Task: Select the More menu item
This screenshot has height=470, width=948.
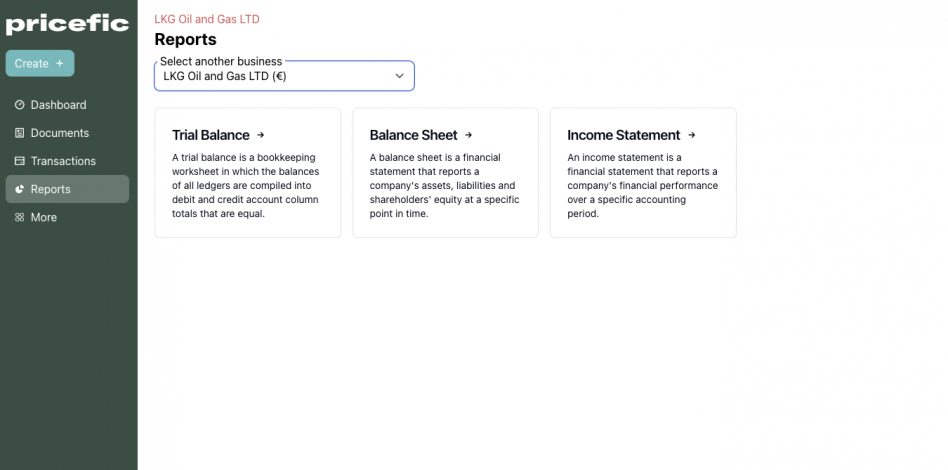Action: click(x=67, y=217)
